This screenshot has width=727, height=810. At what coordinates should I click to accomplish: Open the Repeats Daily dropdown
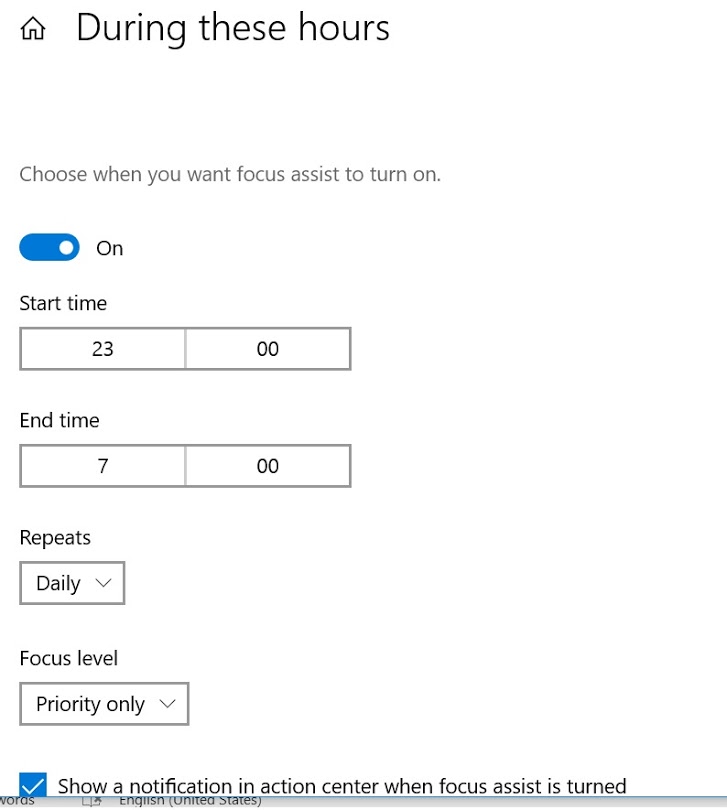coord(71,583)
